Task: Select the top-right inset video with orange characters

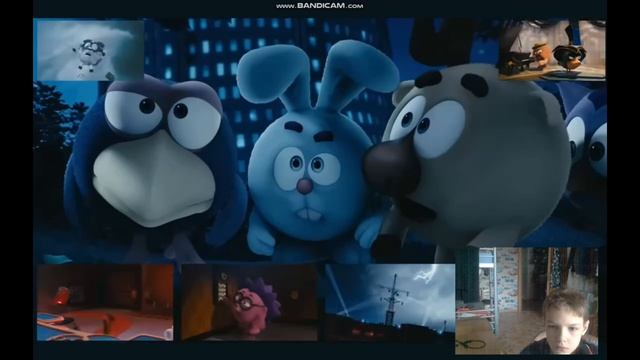Action: click(x=552, y=50)
